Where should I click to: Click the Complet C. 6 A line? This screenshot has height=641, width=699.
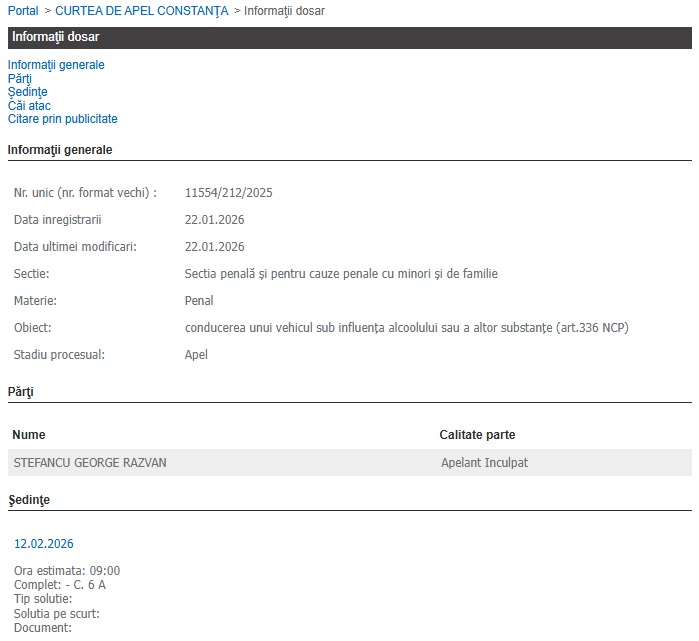pos(60,585)
